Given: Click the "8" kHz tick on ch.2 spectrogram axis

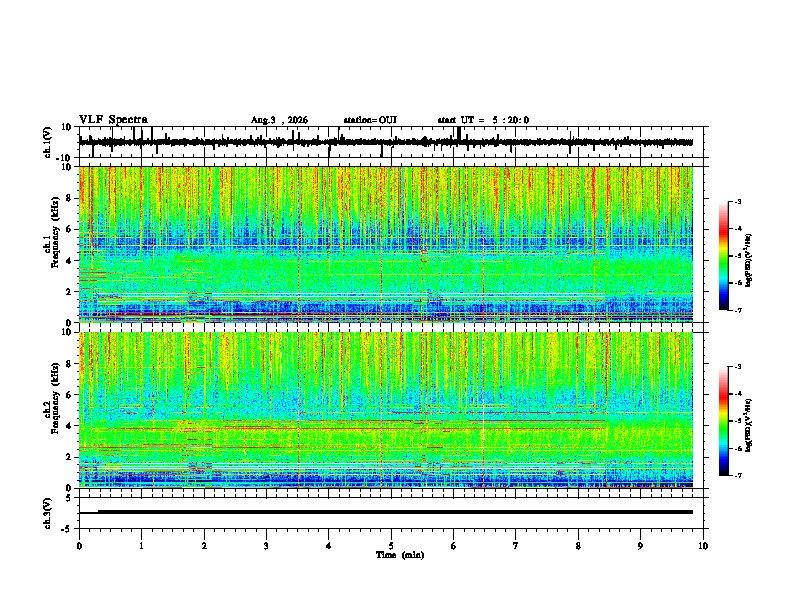Looking at the screenshot, I should click(x=70, y=364).
